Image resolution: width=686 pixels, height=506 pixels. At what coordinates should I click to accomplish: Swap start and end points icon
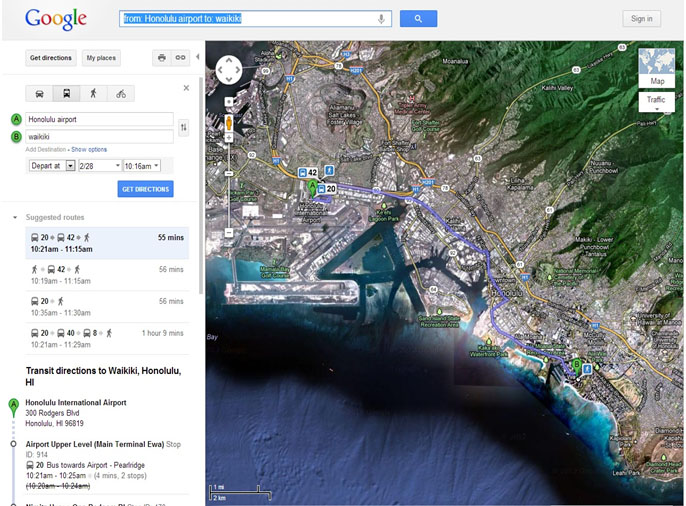click(x=184, y=127)
